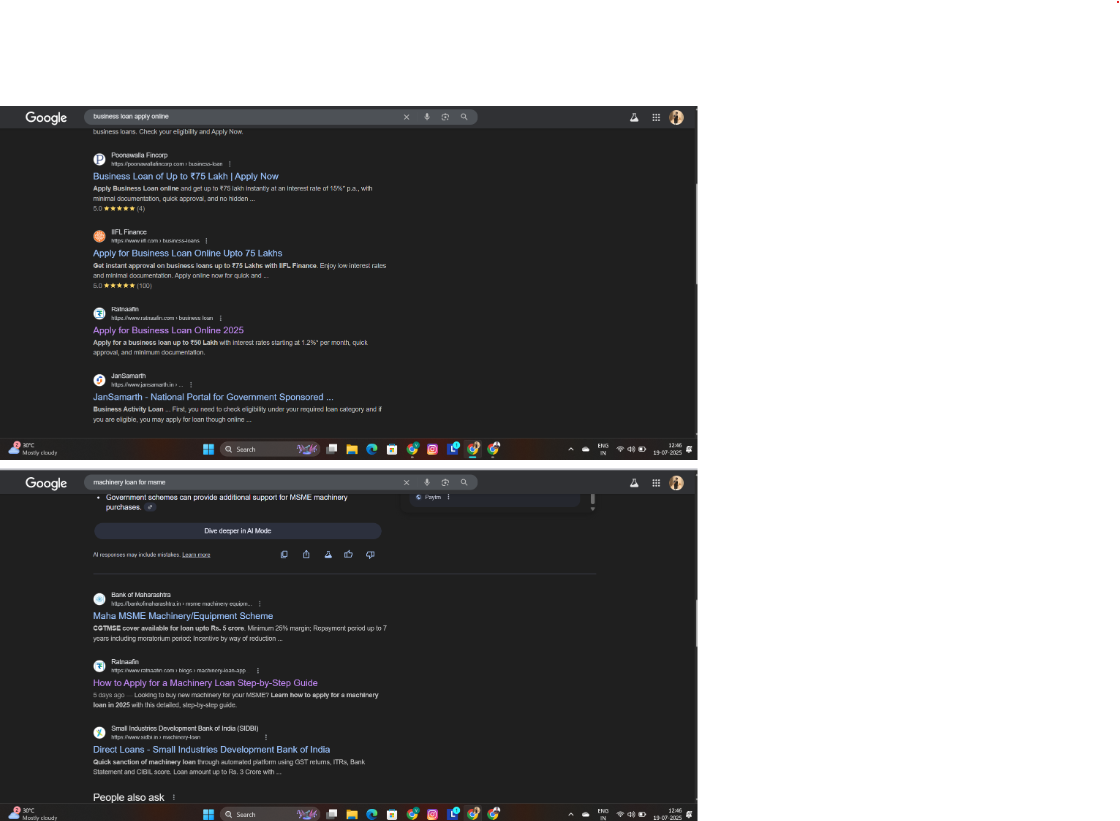
Task: Expand more-options dots beside ratnaafin.com business-loan URL
Action: pos(220,319)
